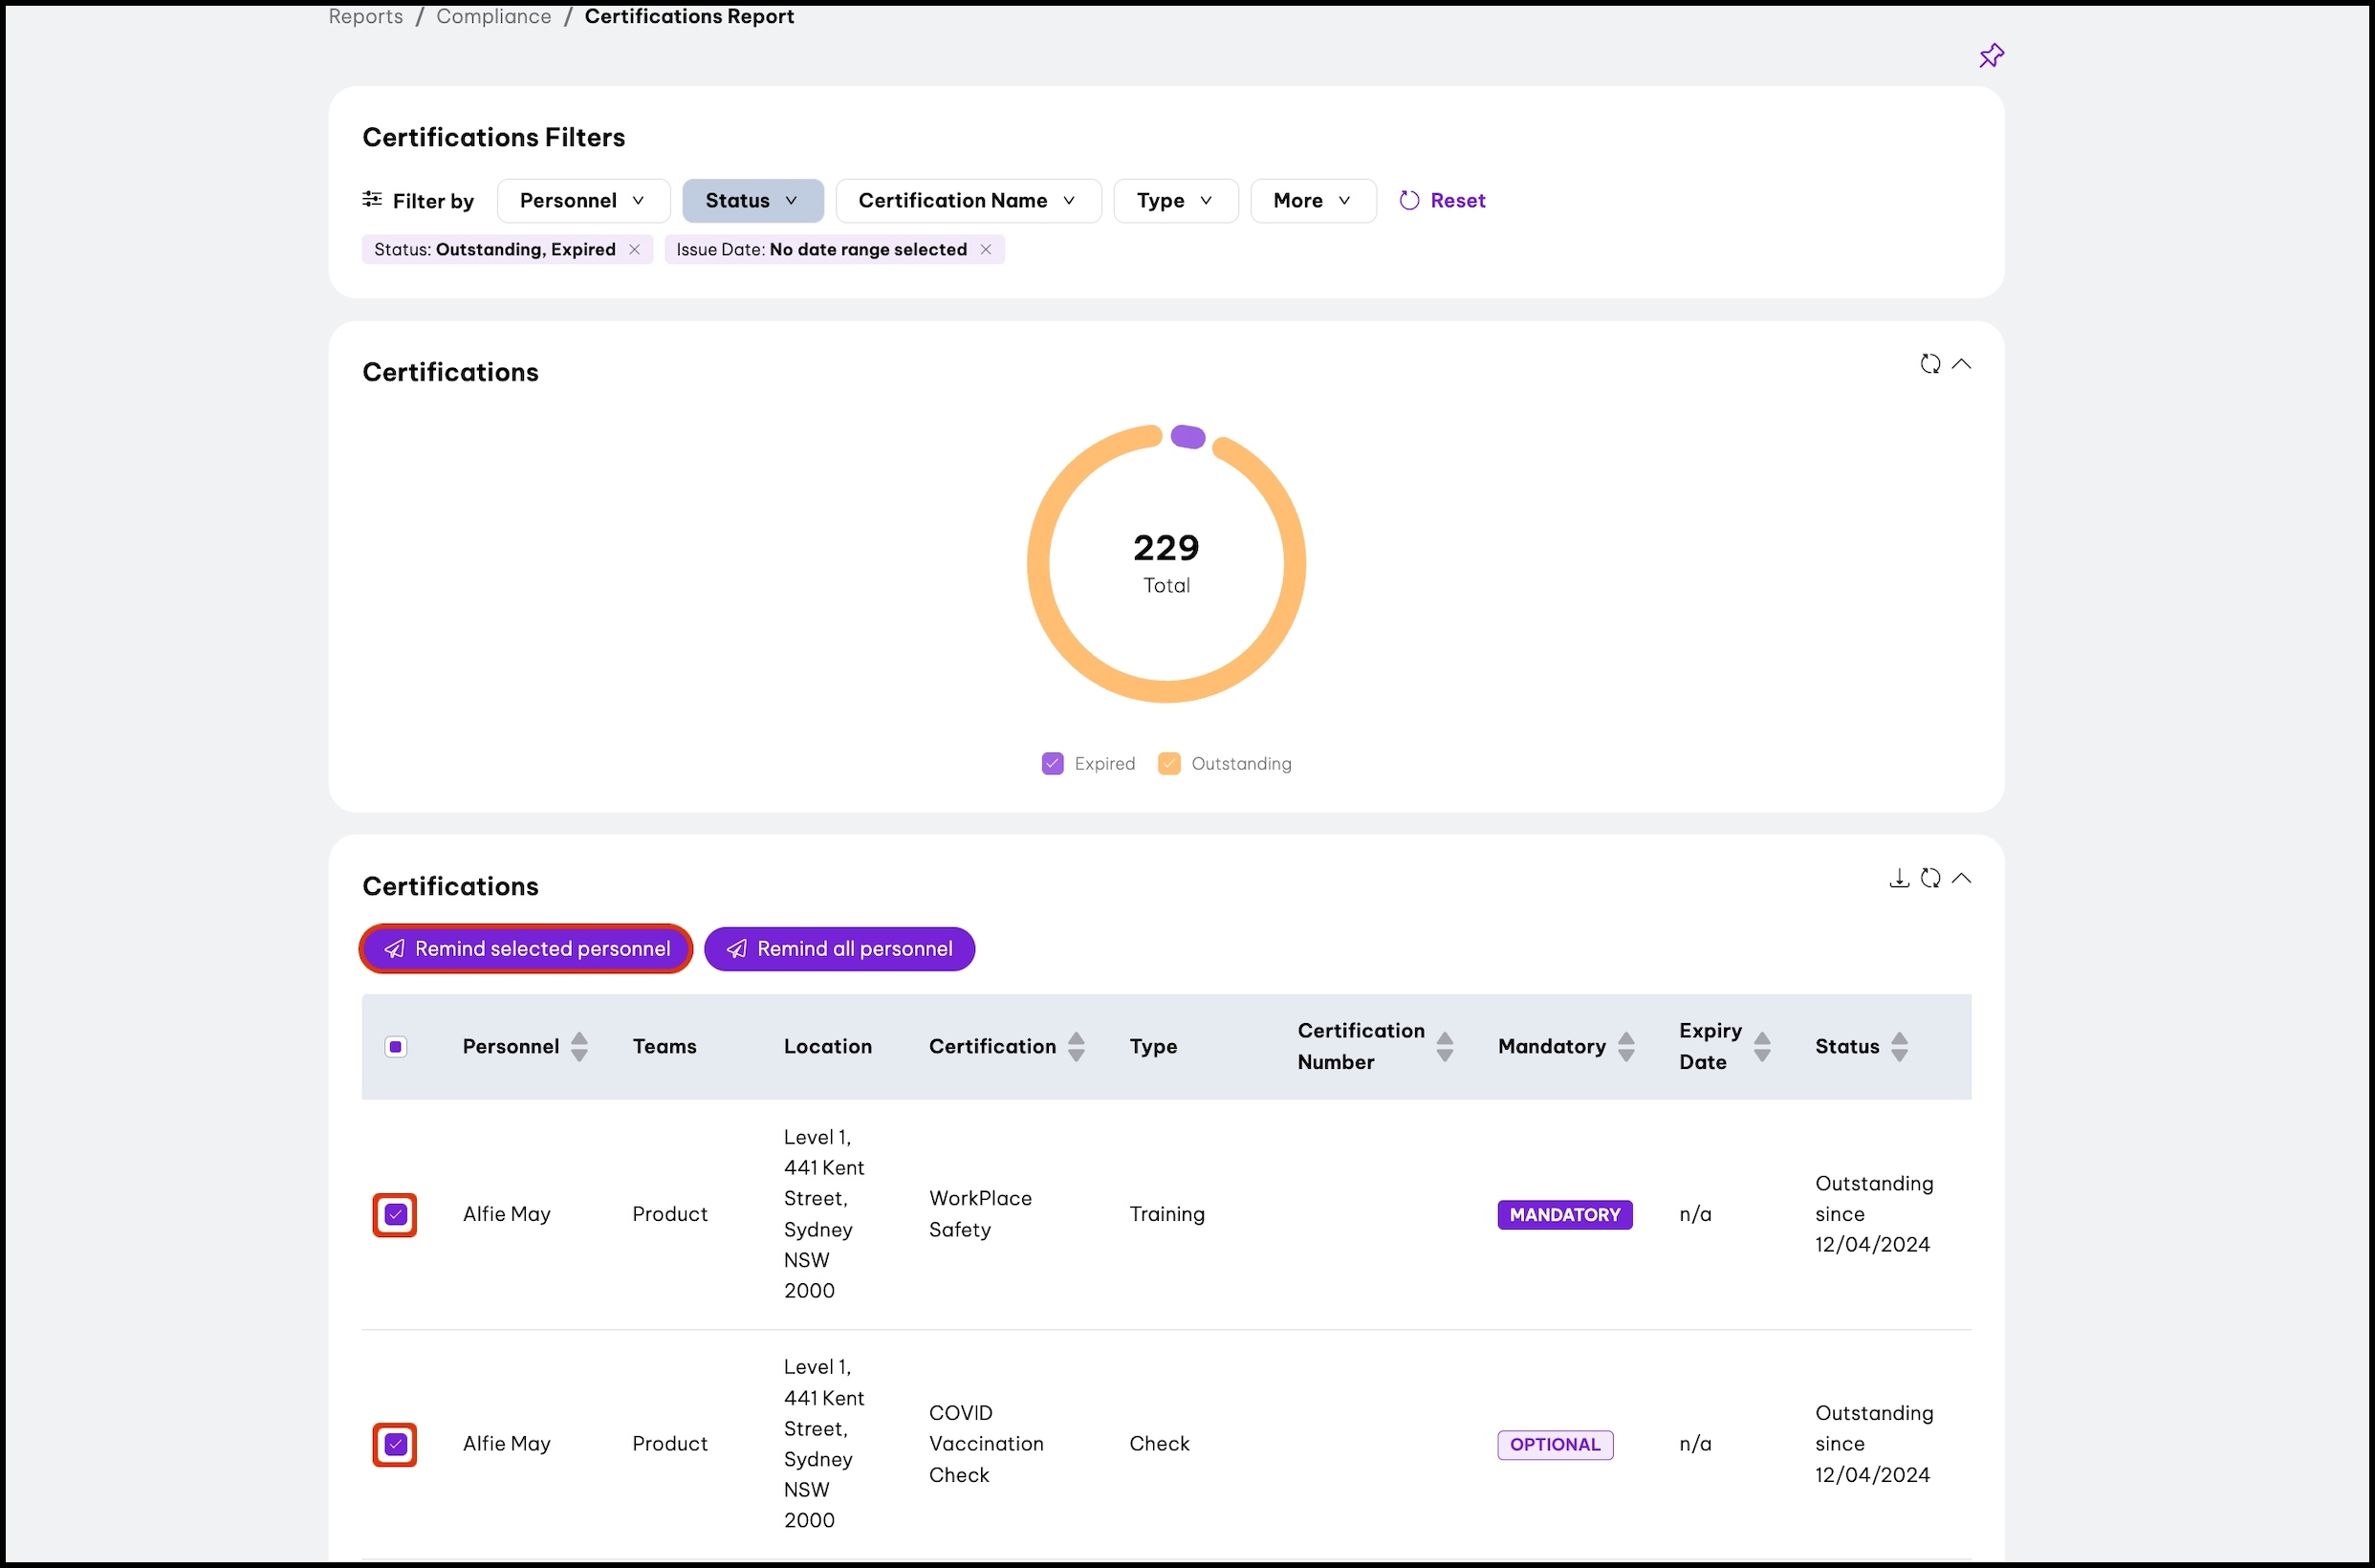Screen dimensions: 2375x1568
Task: Sort table by Expiry Date column
Action: click(x=1762, y=1047)
